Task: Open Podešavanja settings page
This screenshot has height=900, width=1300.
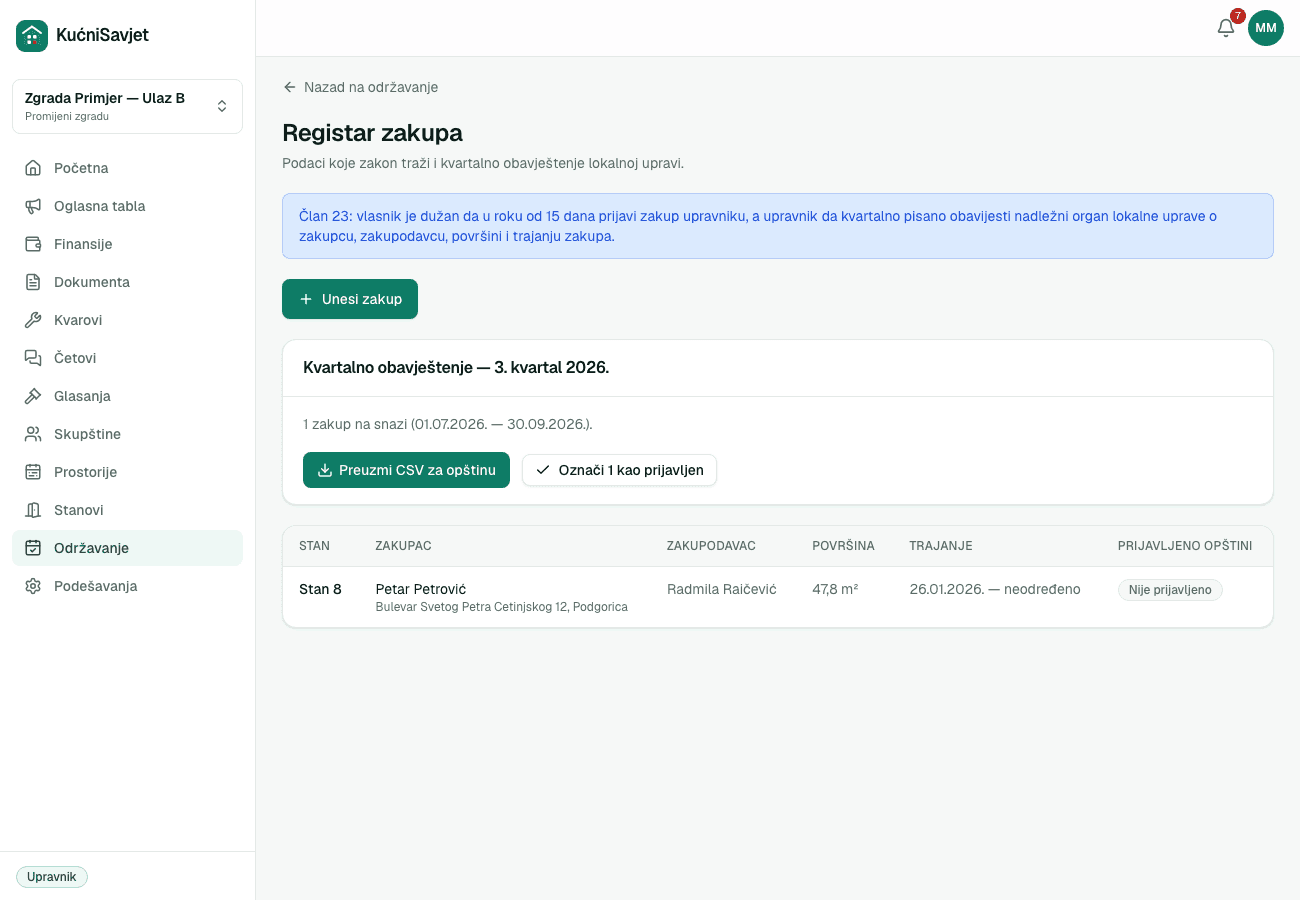Action: coord(127,586)
